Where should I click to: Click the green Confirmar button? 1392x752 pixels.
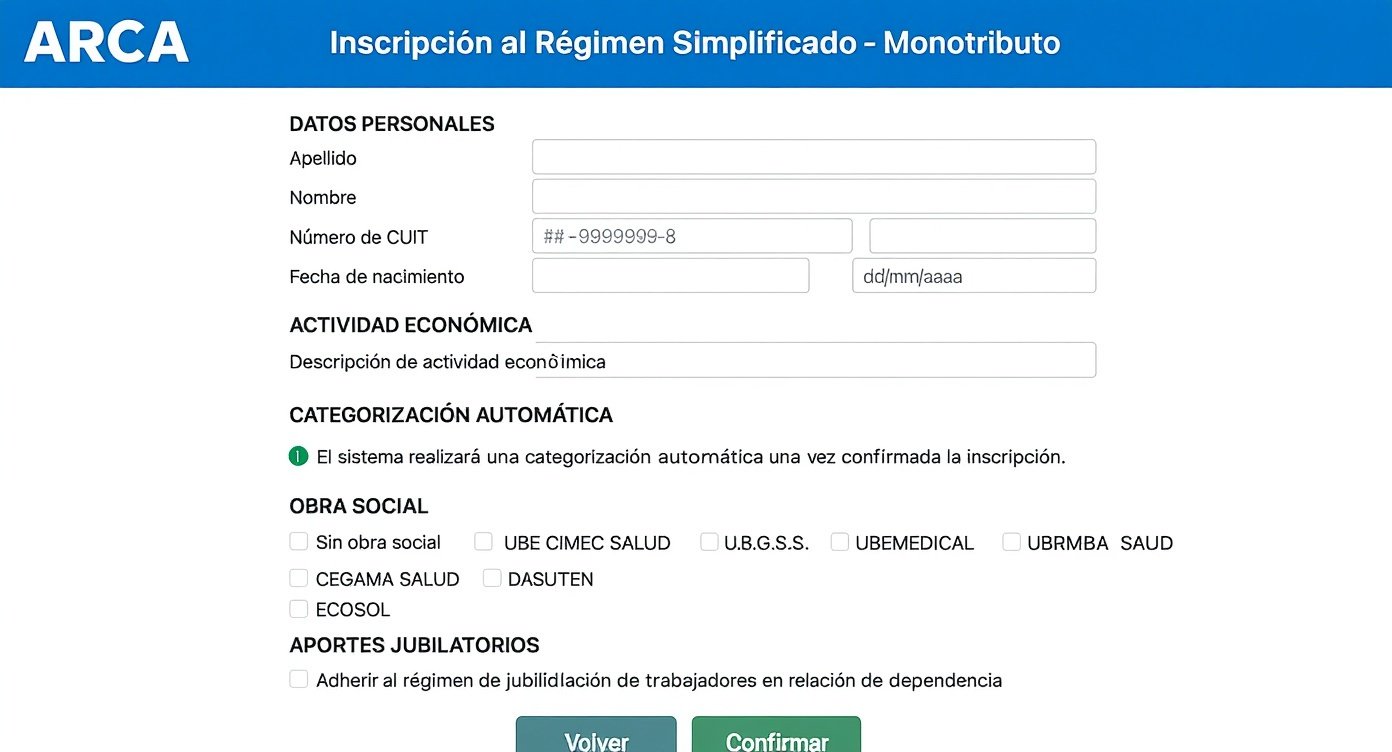(x=776, y=738)
